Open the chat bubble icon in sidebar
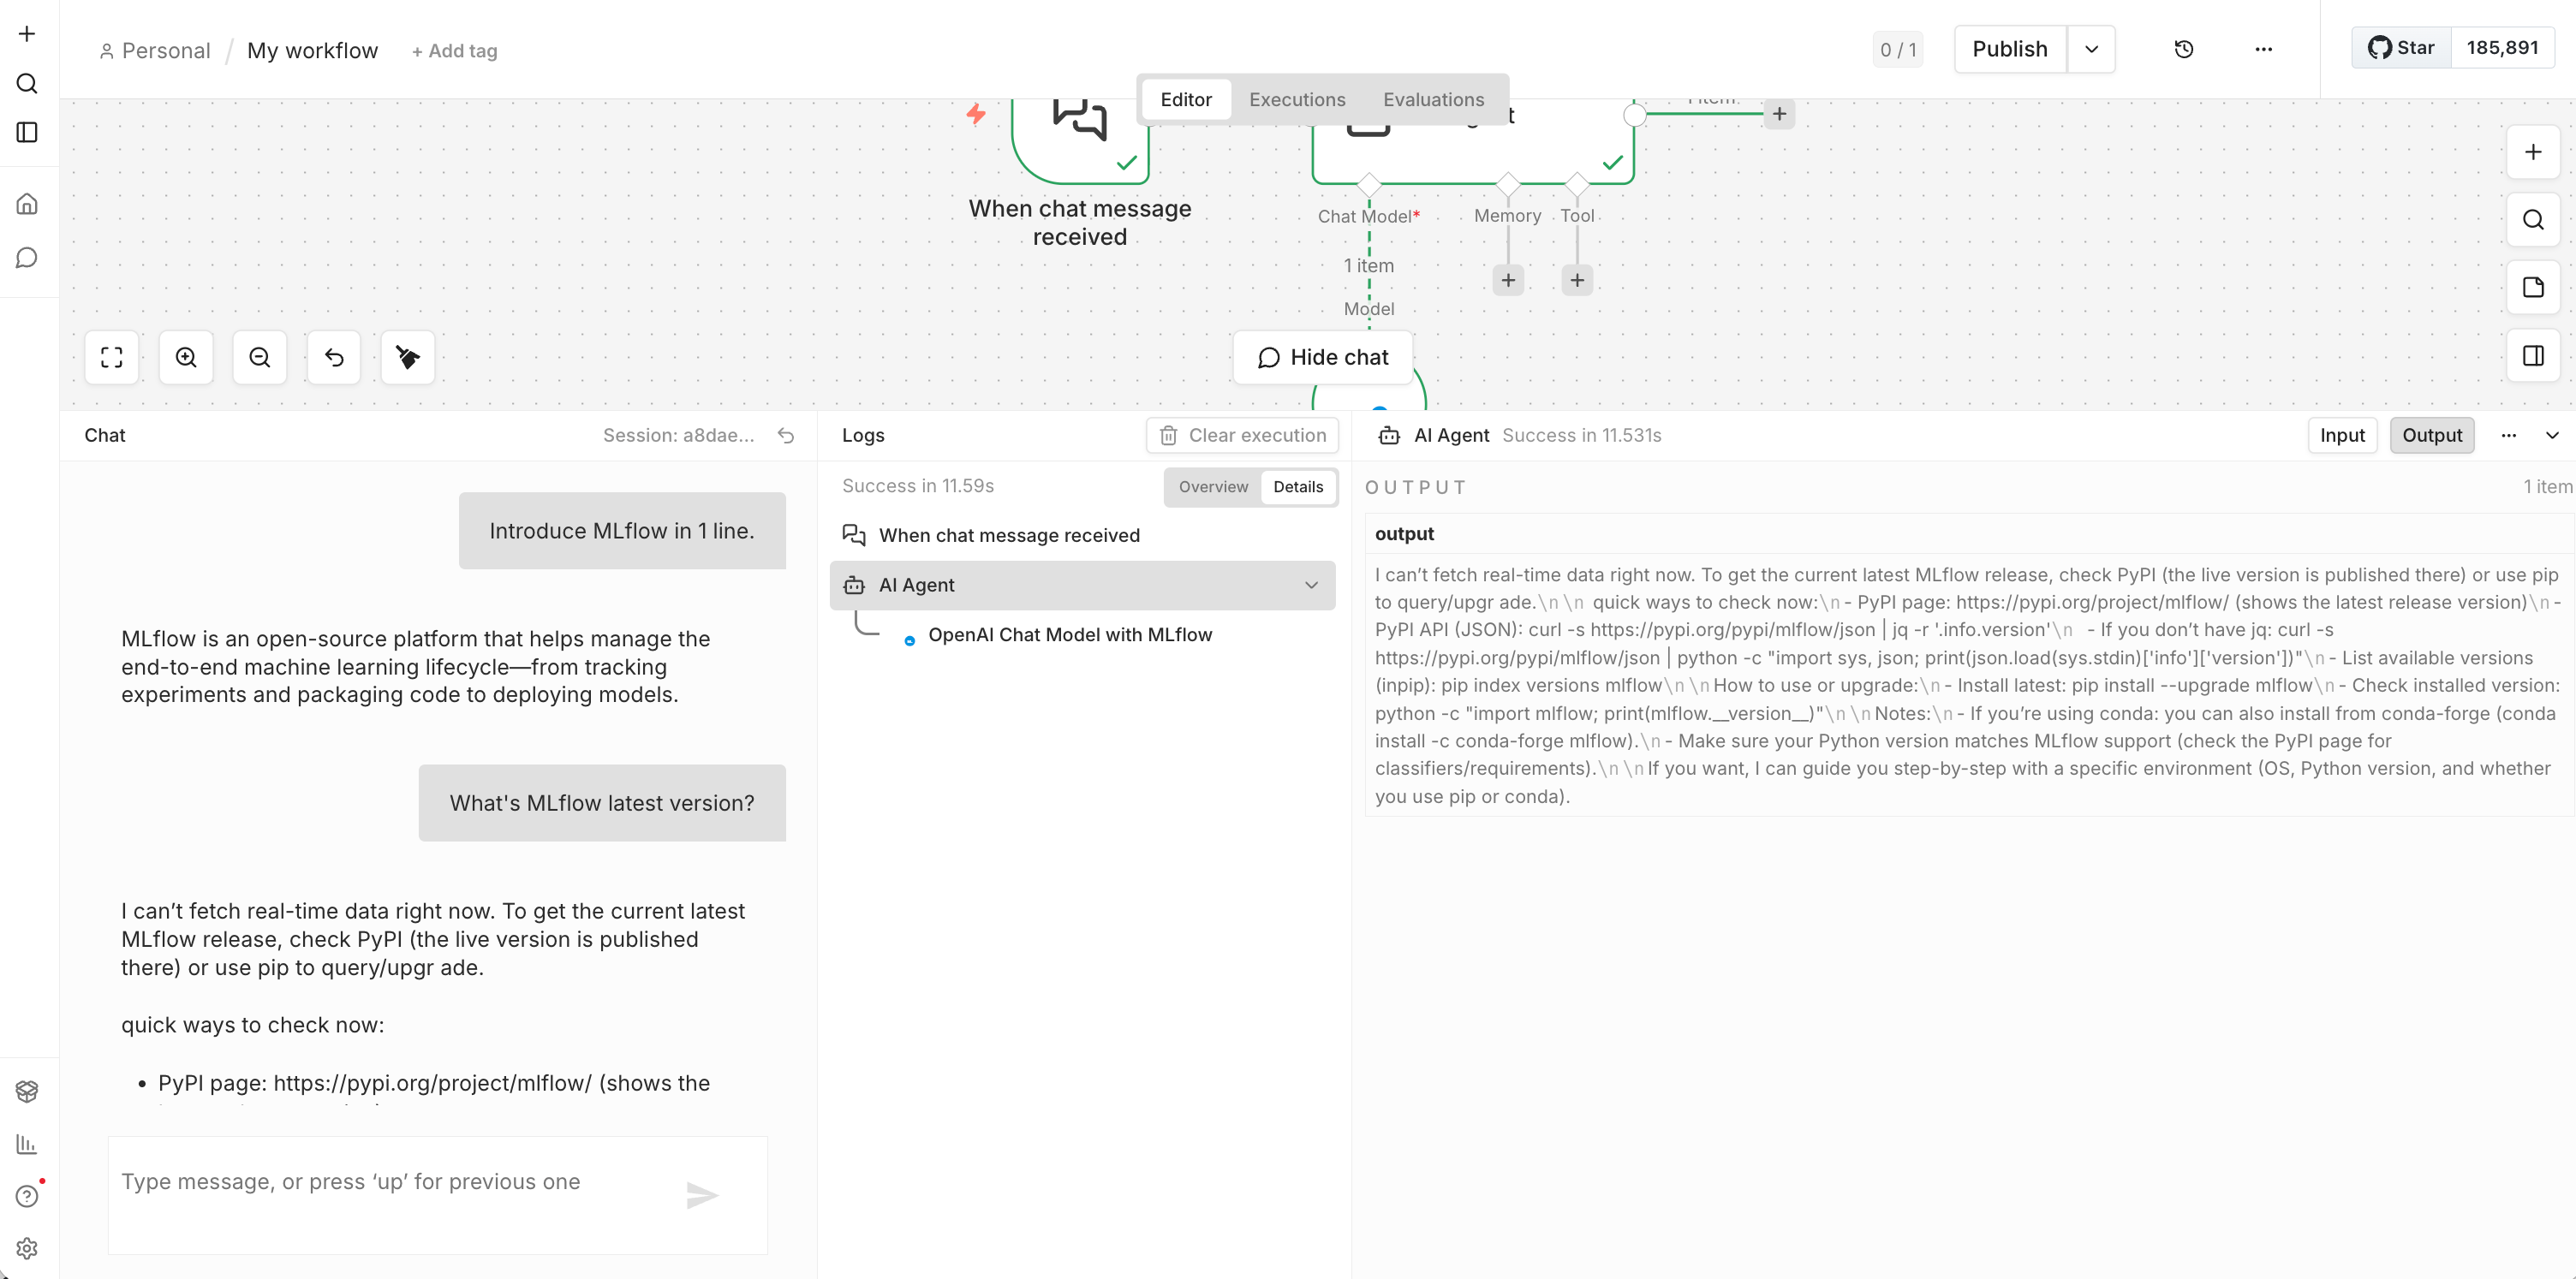The height and width of the screenshot is (1279, 2576). (x=27, y=258)
